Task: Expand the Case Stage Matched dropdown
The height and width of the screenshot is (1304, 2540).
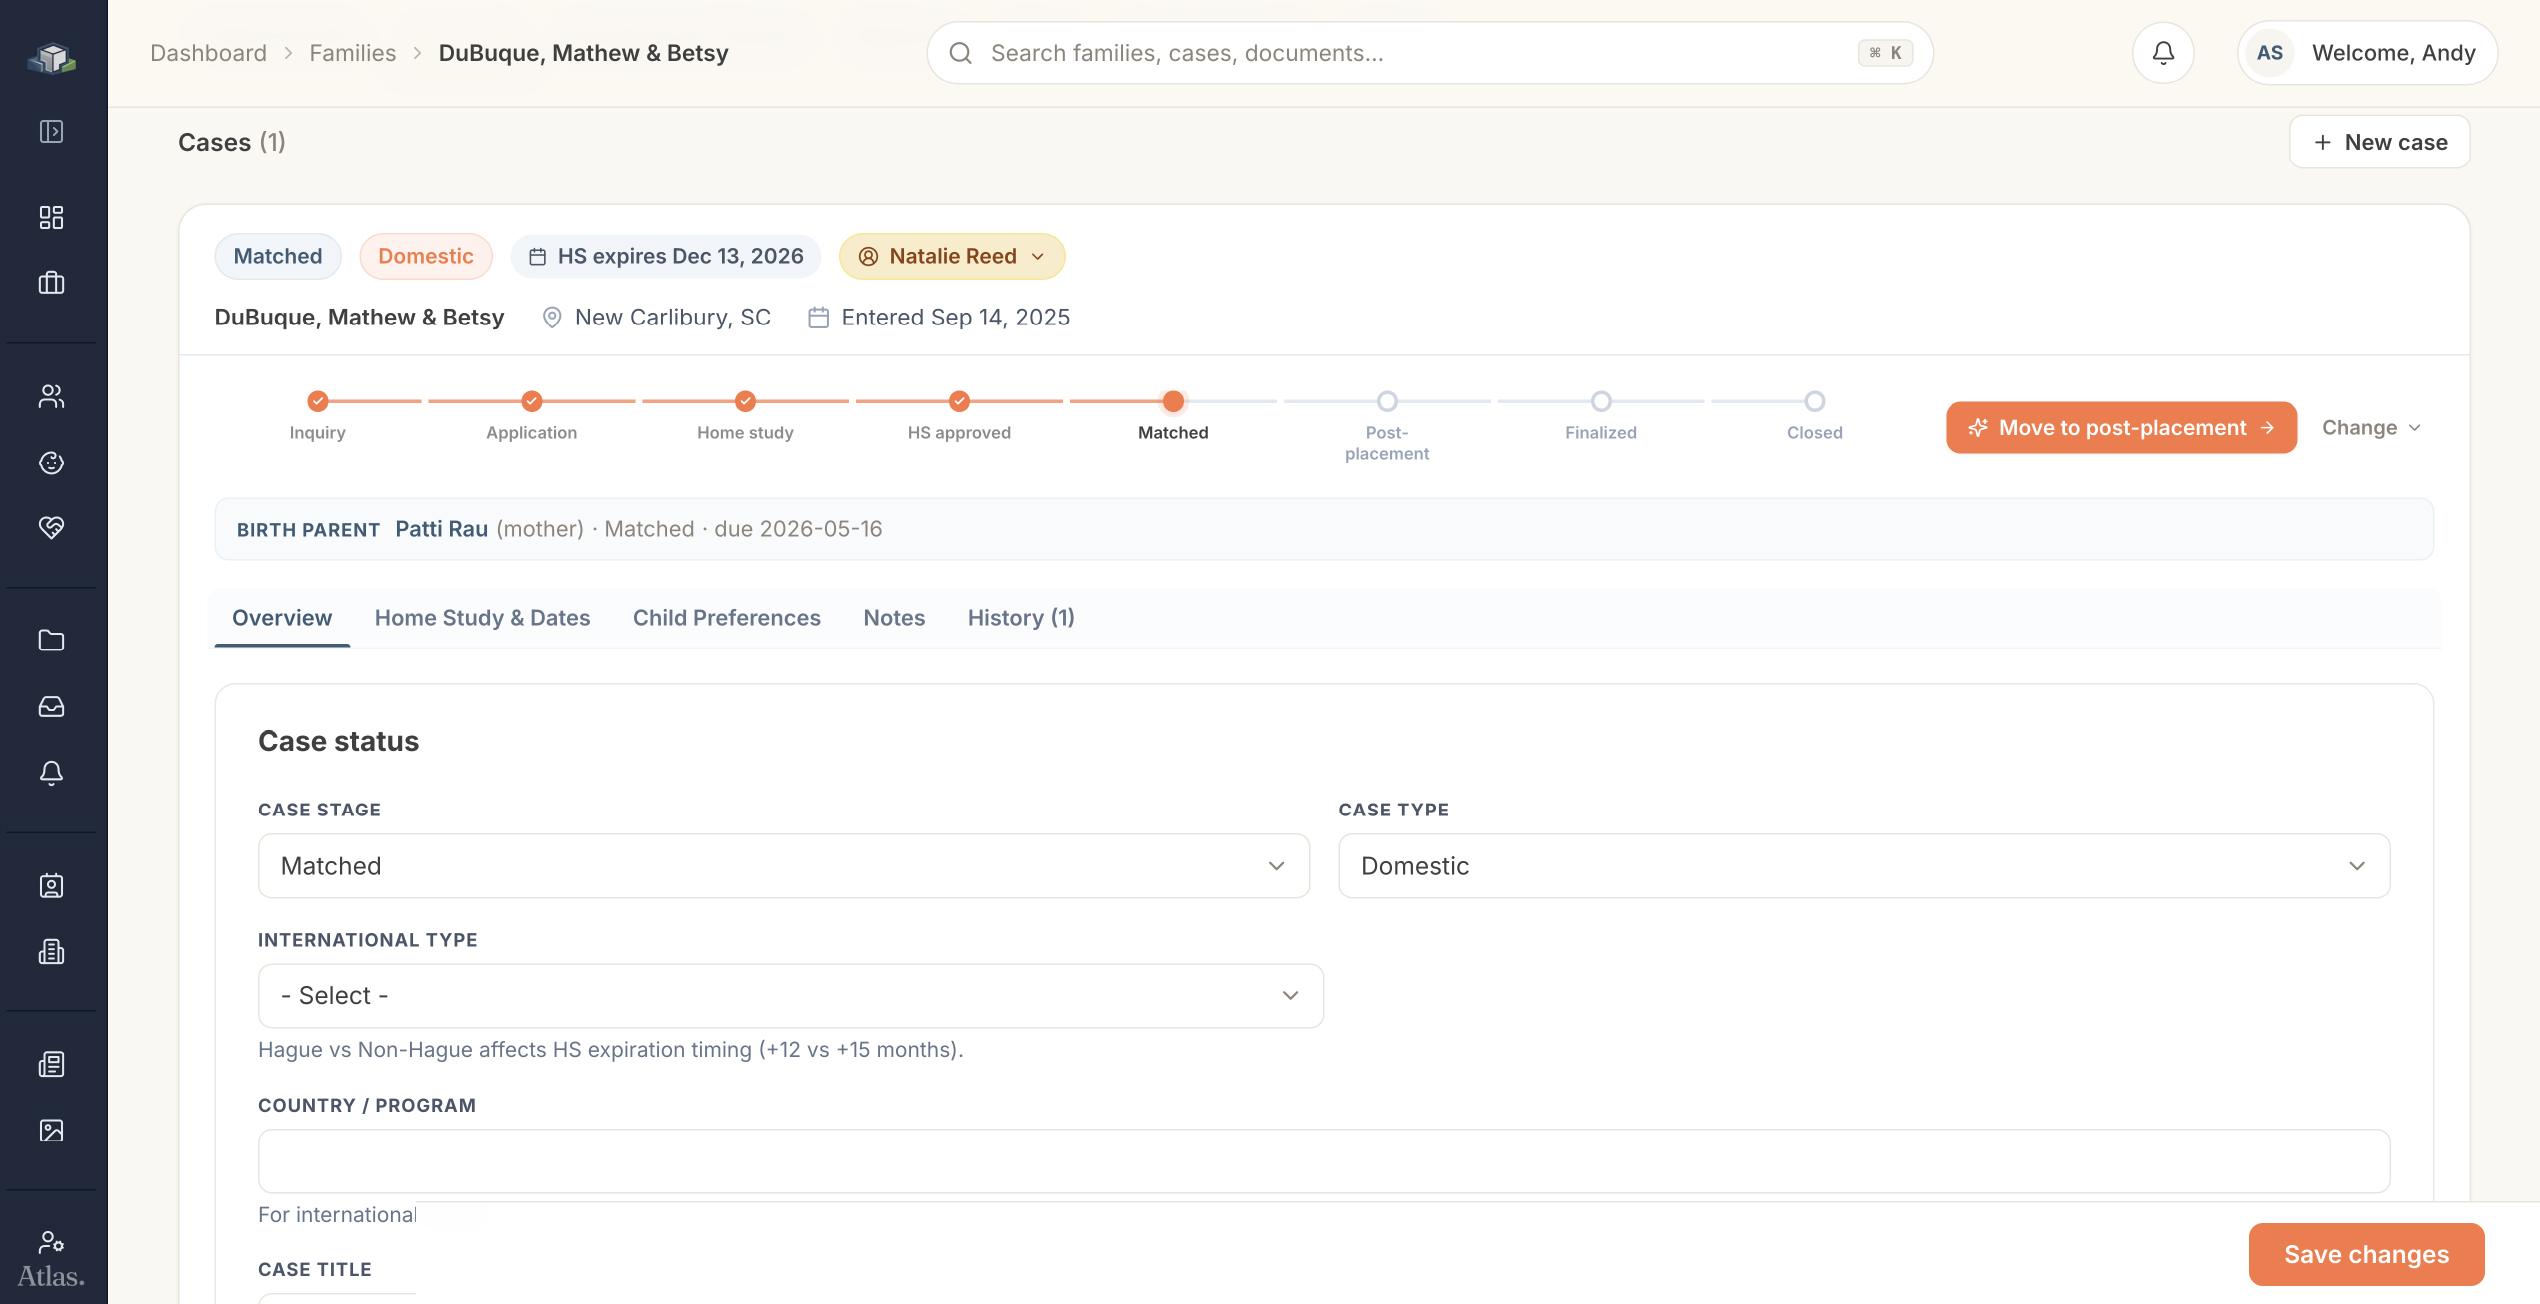Action: pyautogui.click(x=784, y=866)
